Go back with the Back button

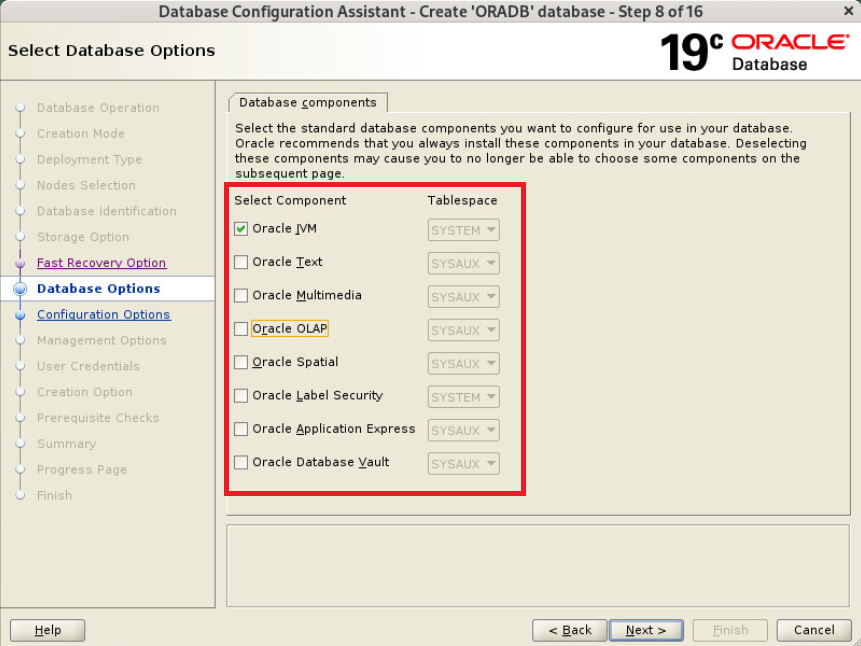pos(570,630)
